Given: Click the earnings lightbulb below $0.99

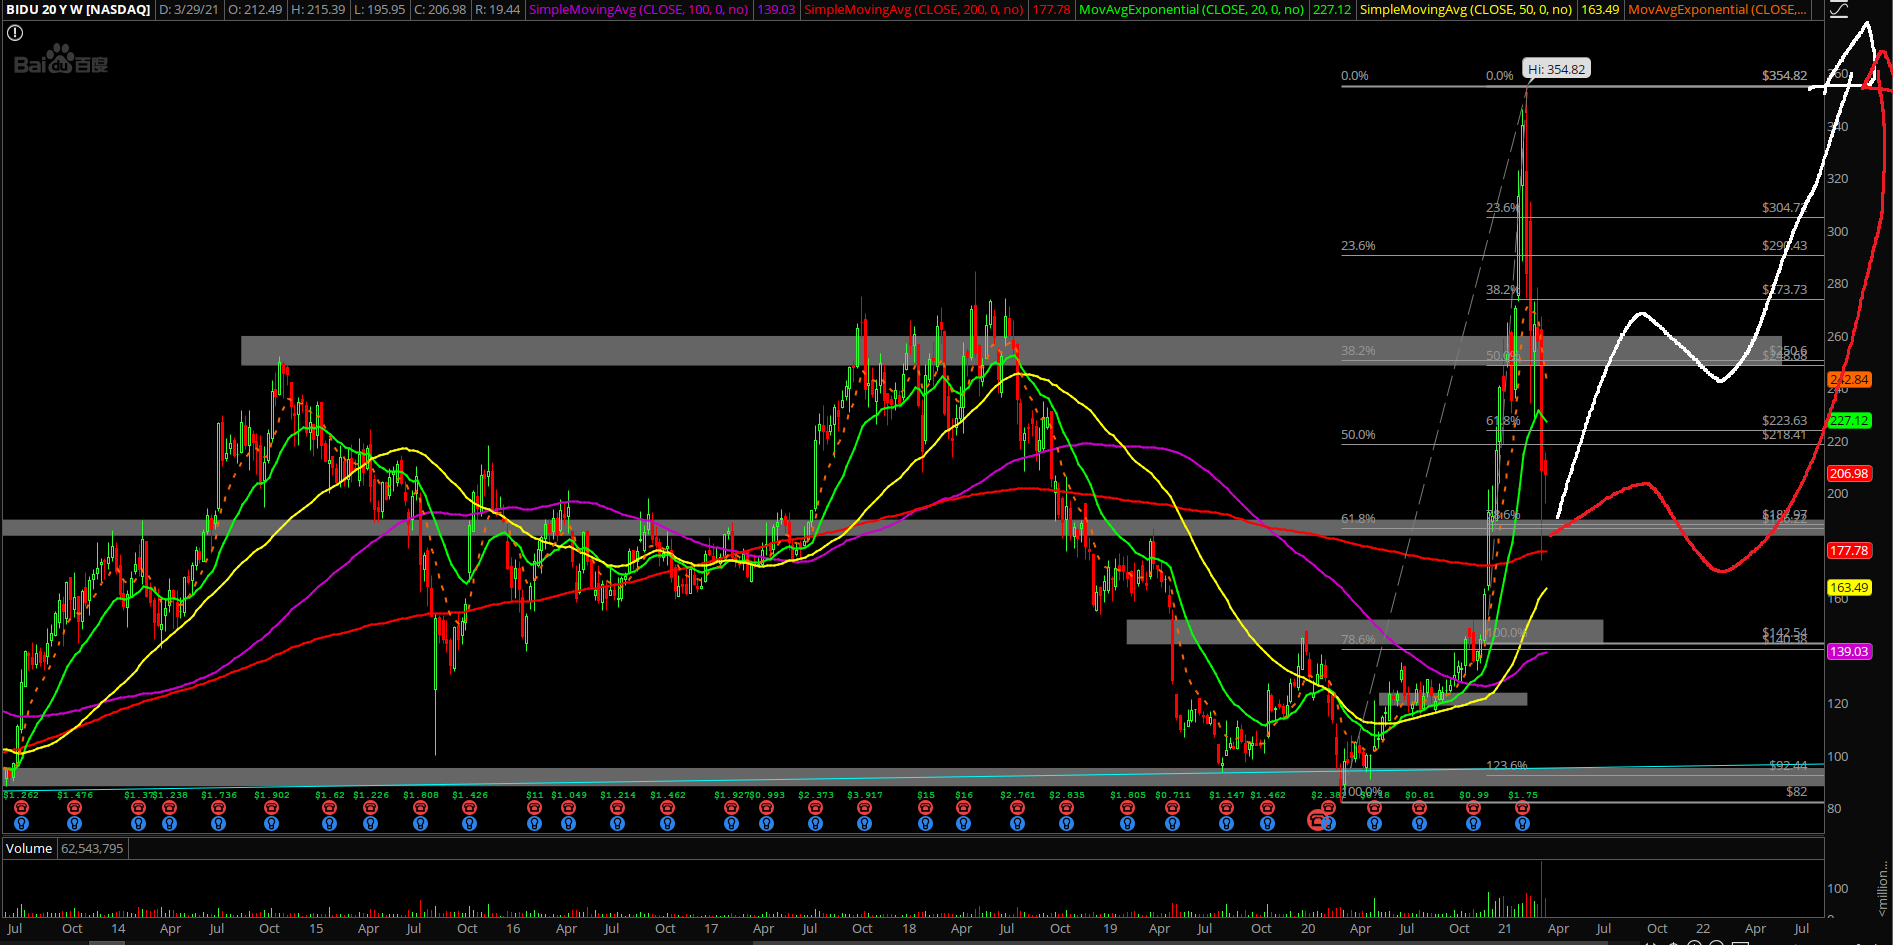Looking at the screenshot, I should tap(1473, 824).
